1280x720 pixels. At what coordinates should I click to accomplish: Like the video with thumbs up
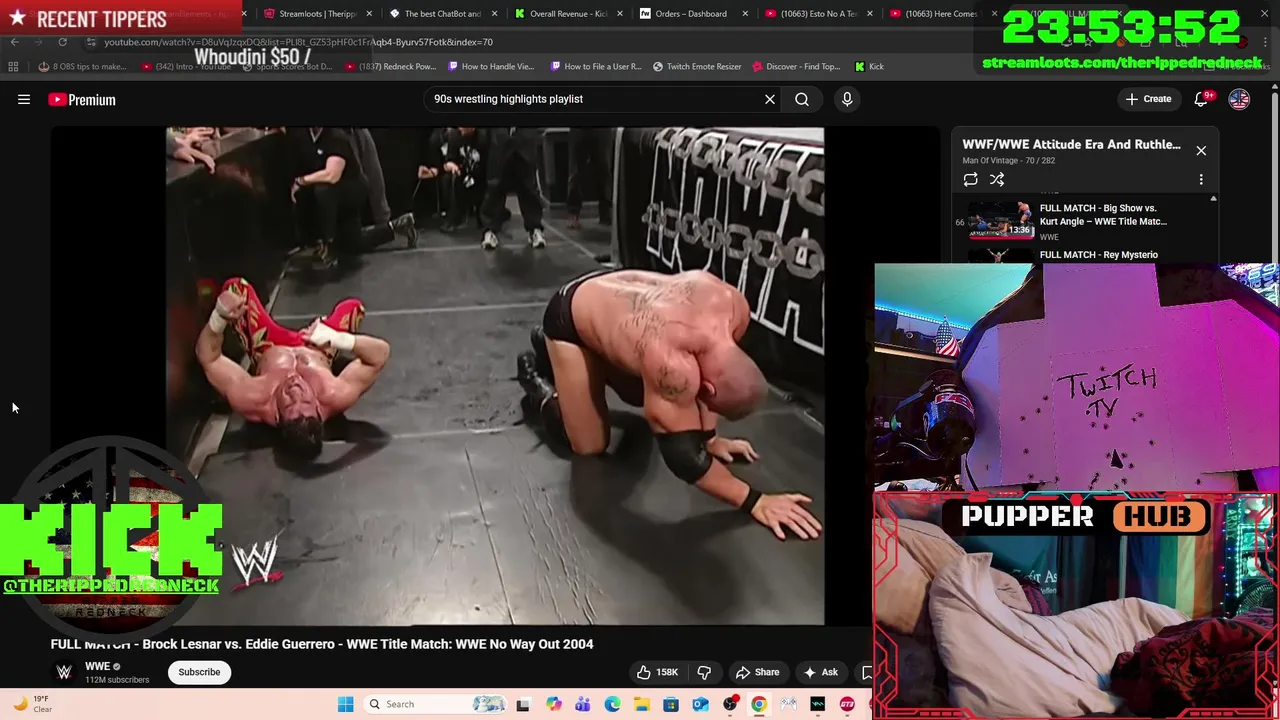click(x=658, y=672)
